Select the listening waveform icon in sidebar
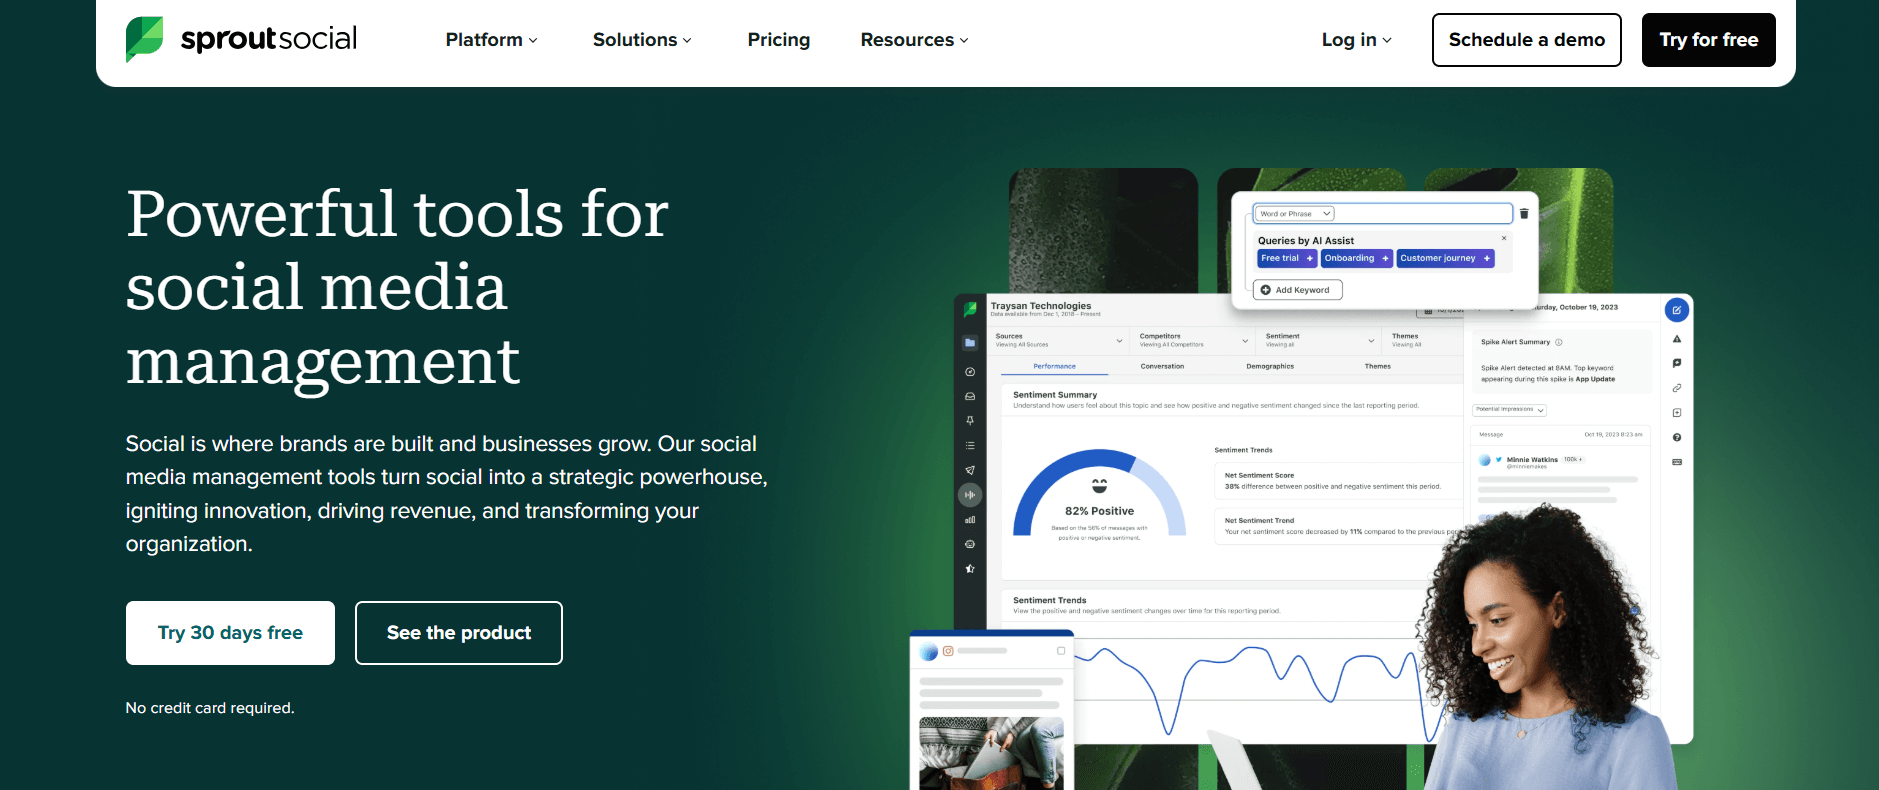 point(970,495)
